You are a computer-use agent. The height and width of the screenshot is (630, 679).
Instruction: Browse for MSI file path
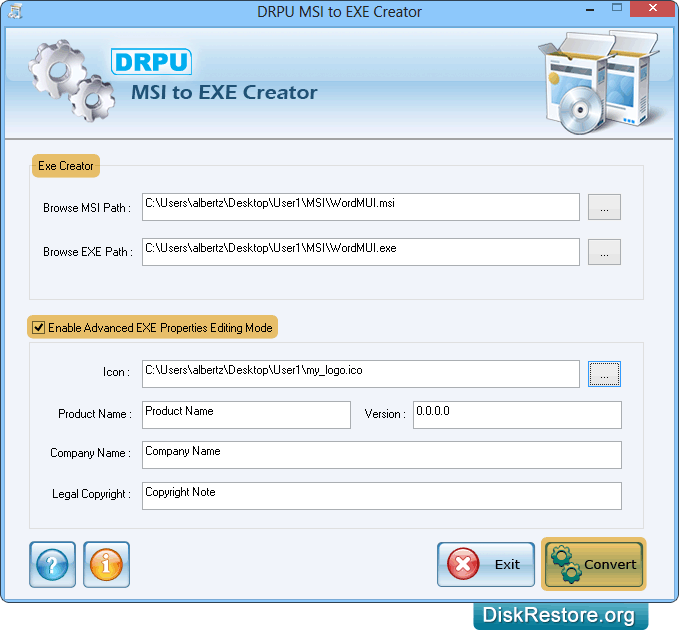tap(604, 207)
